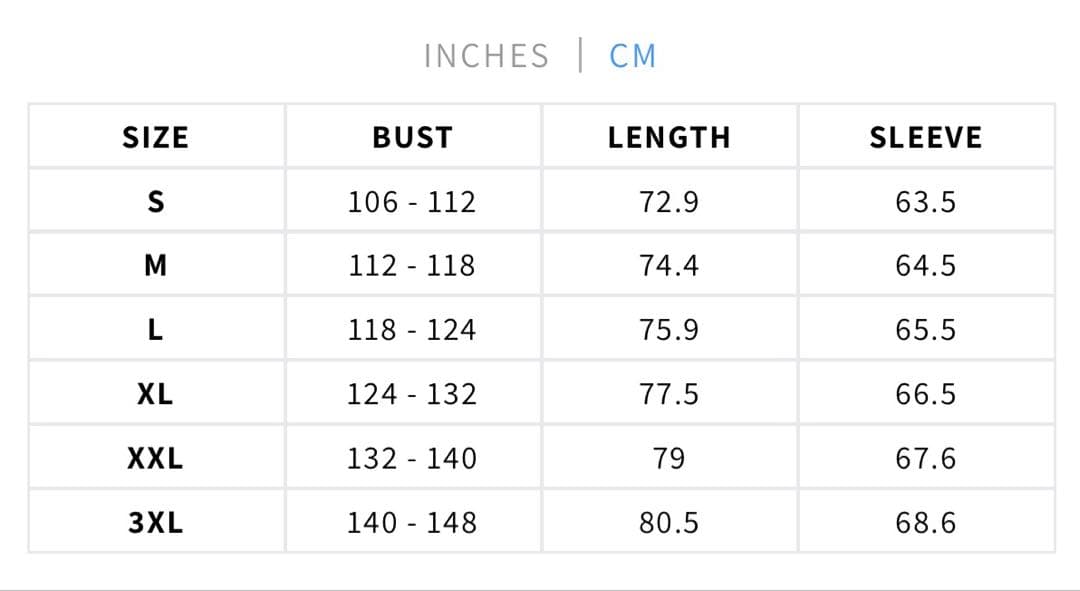
Task: Click bust value 106 - 112
Action: click(412, 202)
